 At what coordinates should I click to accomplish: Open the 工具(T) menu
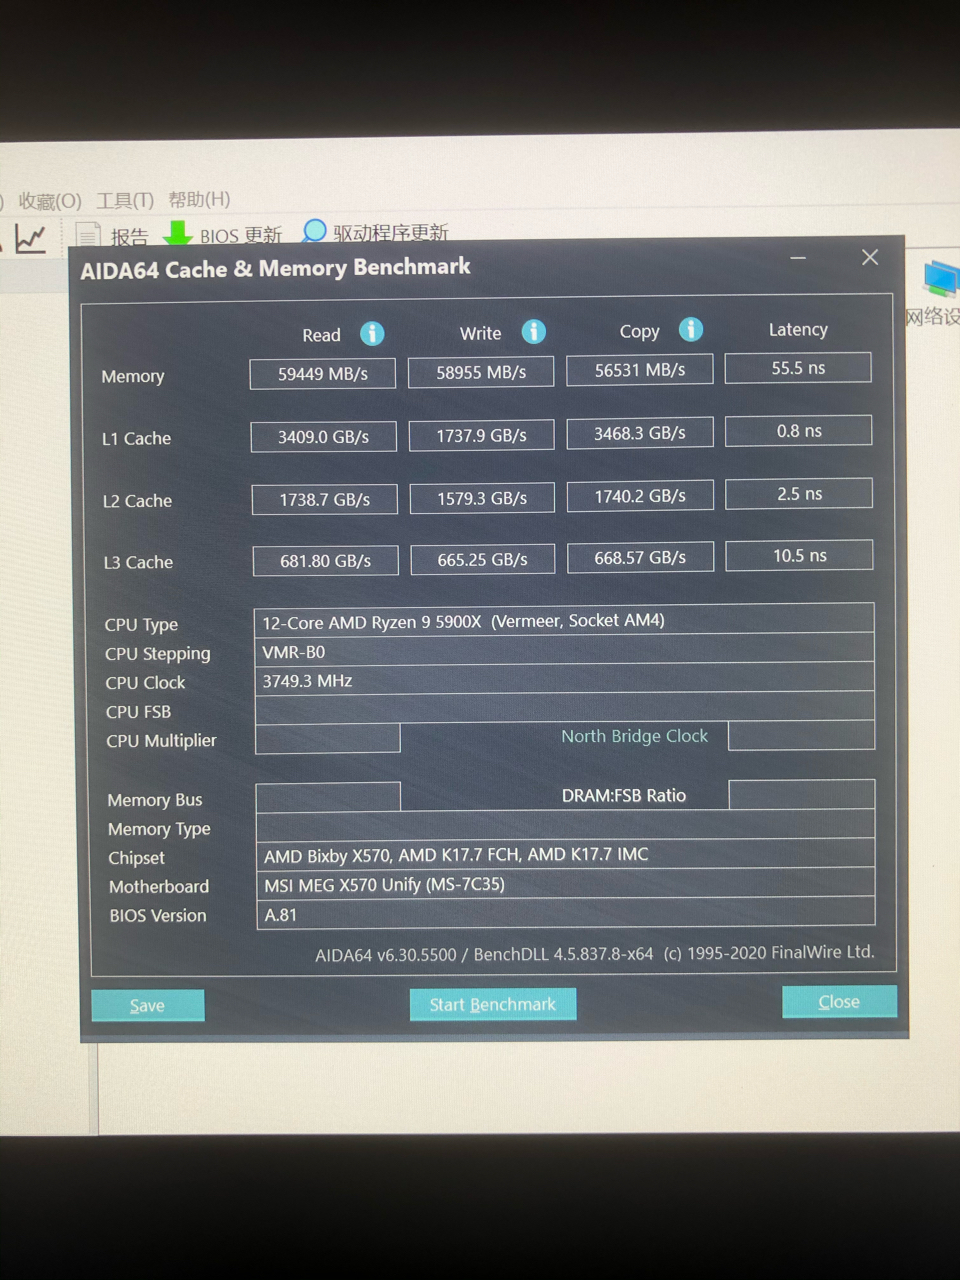tap(126, 200)
